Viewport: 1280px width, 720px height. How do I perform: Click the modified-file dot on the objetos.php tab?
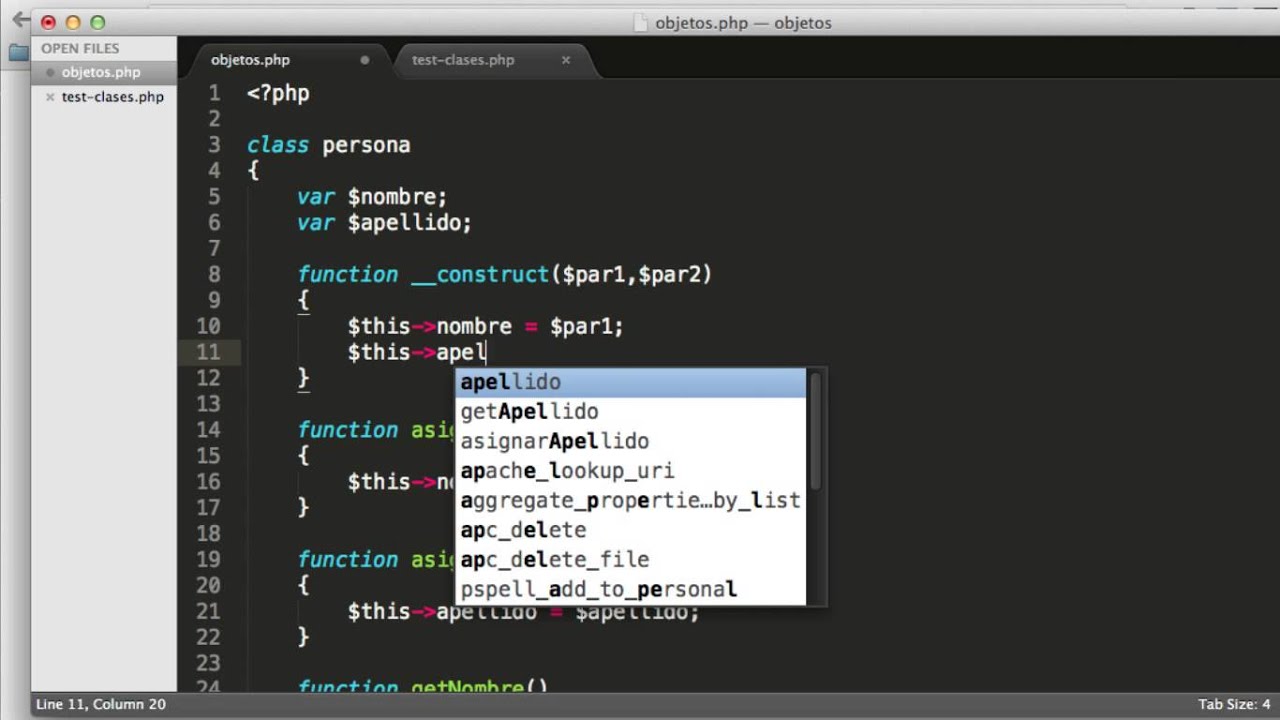(364, 60)
